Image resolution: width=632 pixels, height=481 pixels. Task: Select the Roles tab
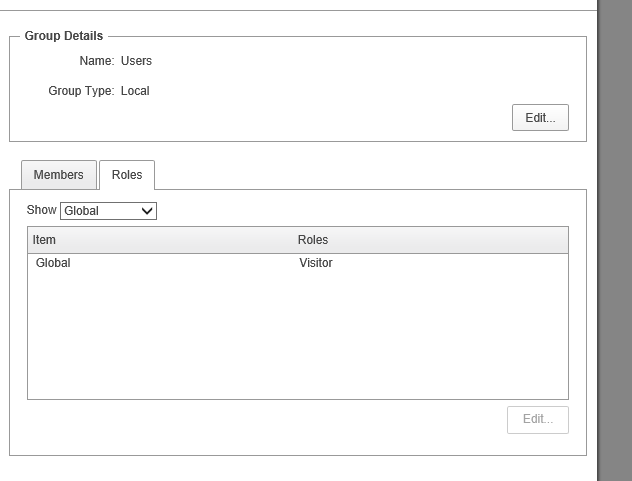(x=127, y=175)
